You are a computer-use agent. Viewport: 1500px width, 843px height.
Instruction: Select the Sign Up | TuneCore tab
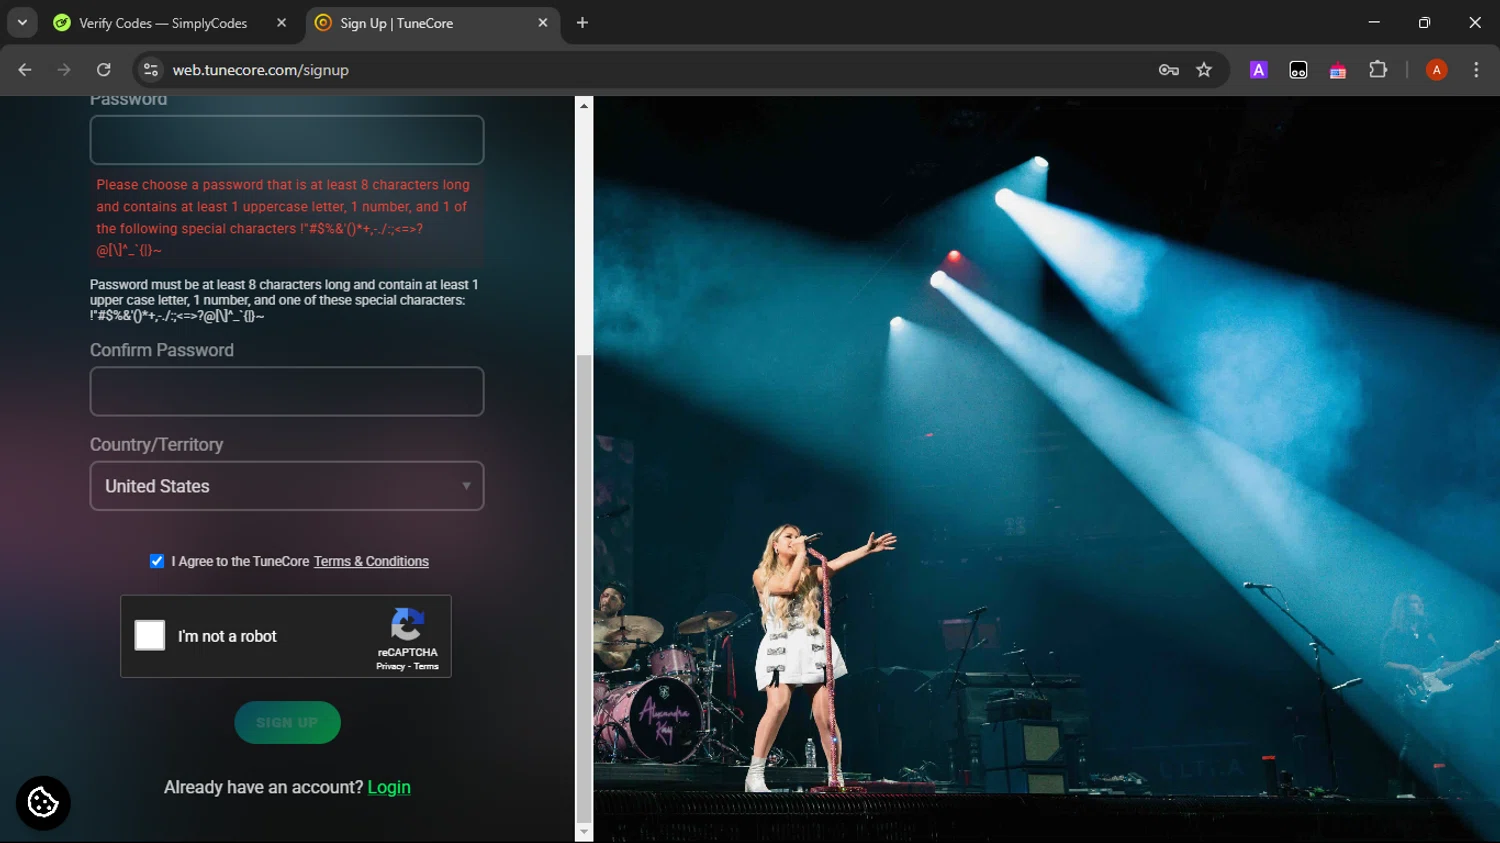tap(432, 23)
